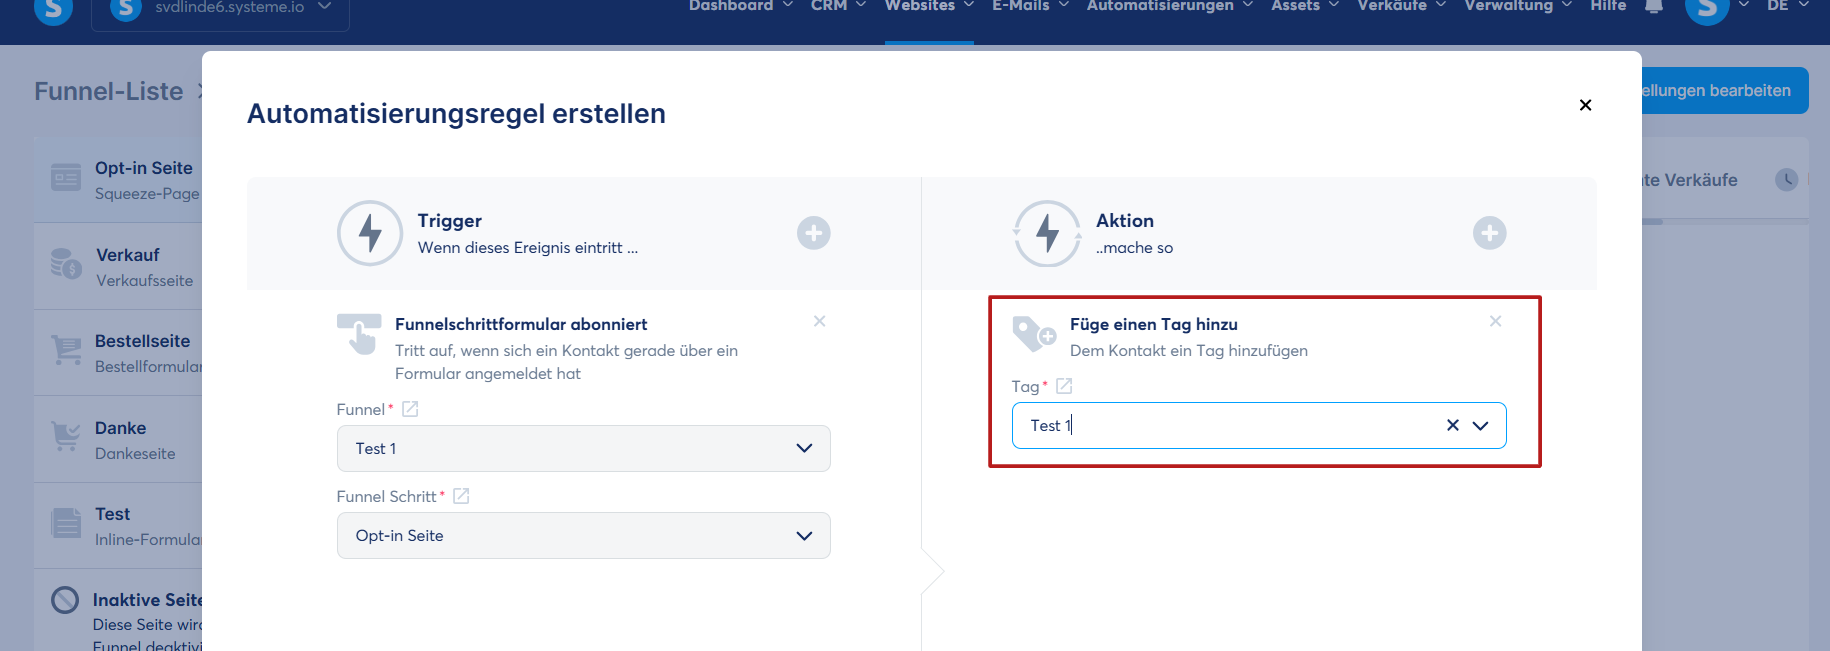Open the Funnel Schritt external link icon
The height and width of the screenshot is (651, 1830).
[x=461, y=496]
